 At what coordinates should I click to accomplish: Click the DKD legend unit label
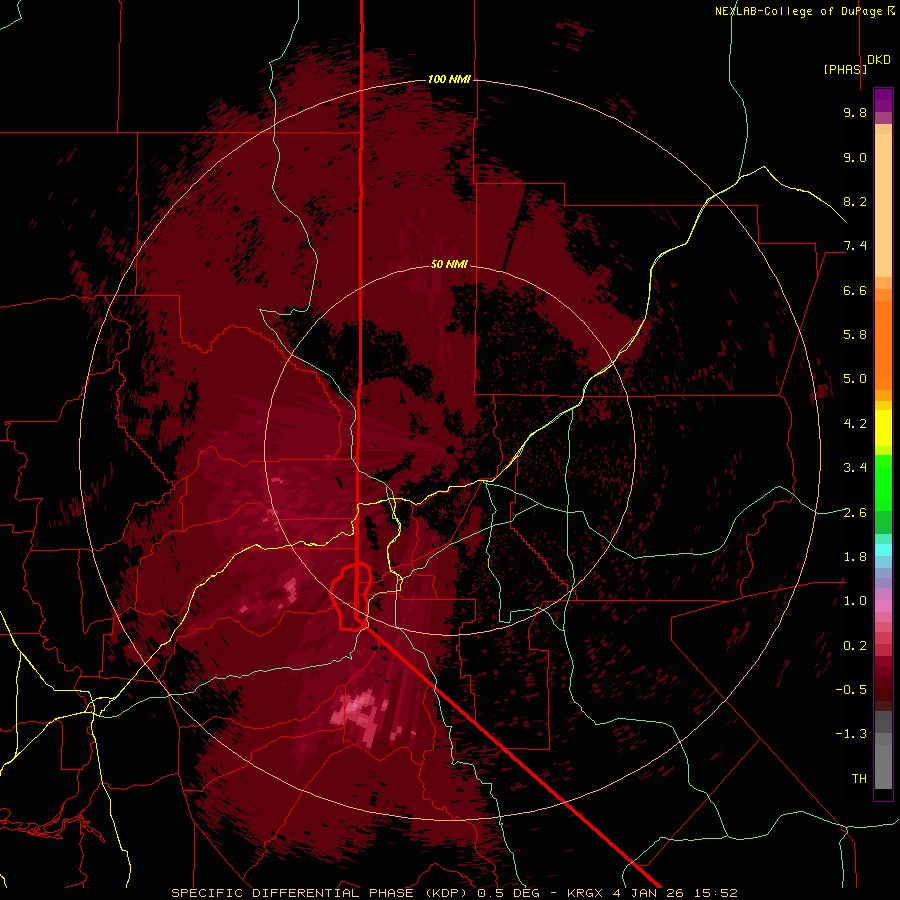(879, 60)
